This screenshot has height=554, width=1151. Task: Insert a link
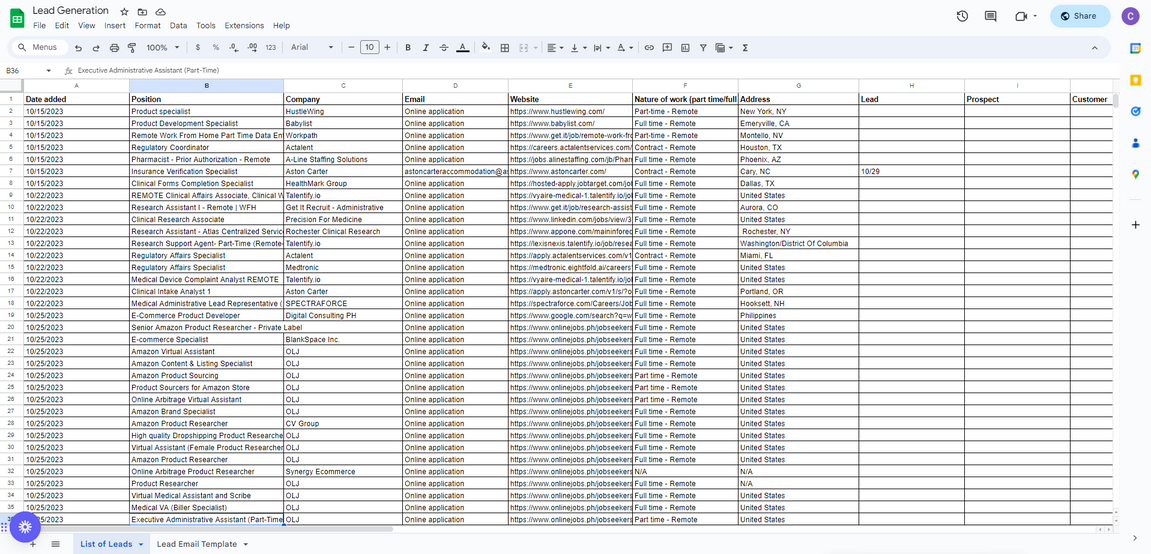click(x=649, y=48)
